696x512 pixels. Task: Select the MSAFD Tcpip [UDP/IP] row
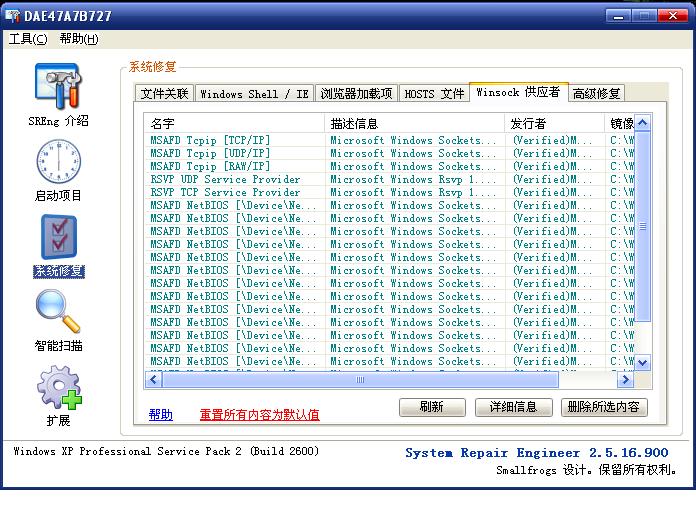click(389, 153)
